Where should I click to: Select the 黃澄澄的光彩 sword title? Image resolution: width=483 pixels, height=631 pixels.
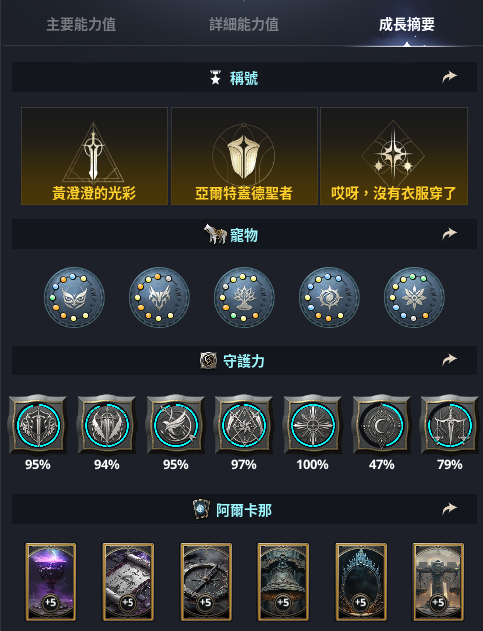tap(94, 156)
